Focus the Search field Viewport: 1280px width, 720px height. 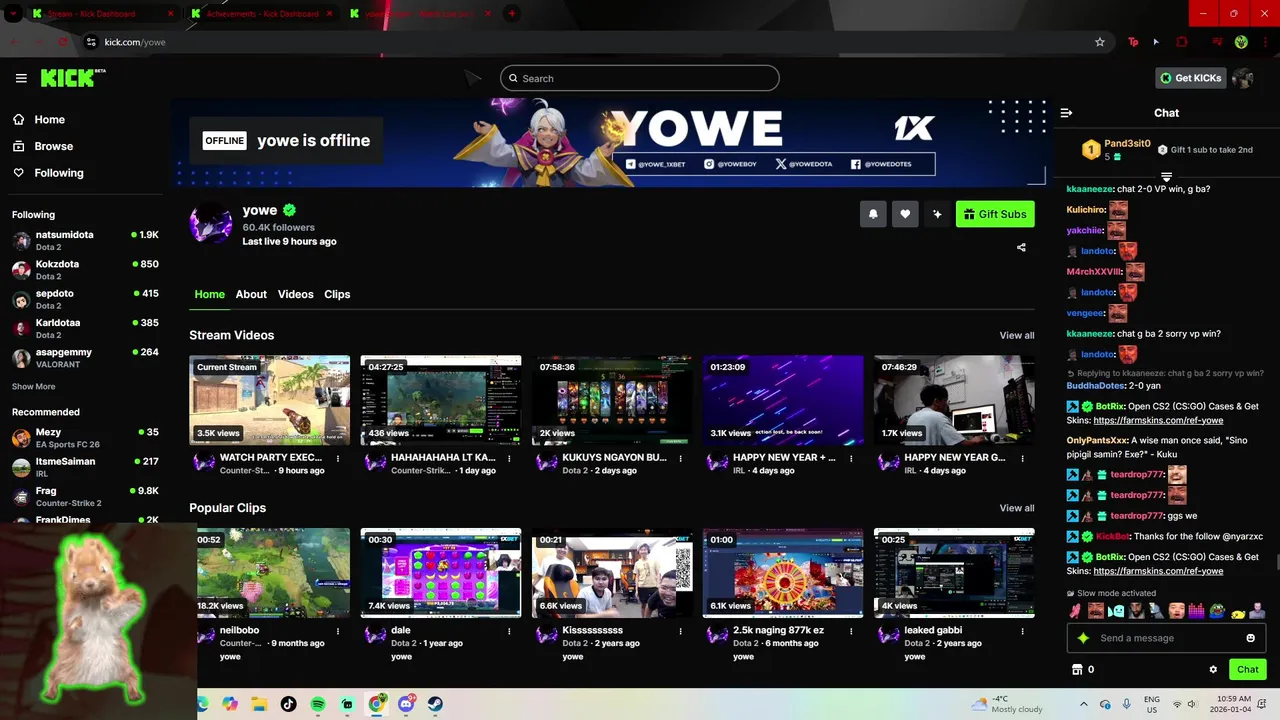point(640,78)
